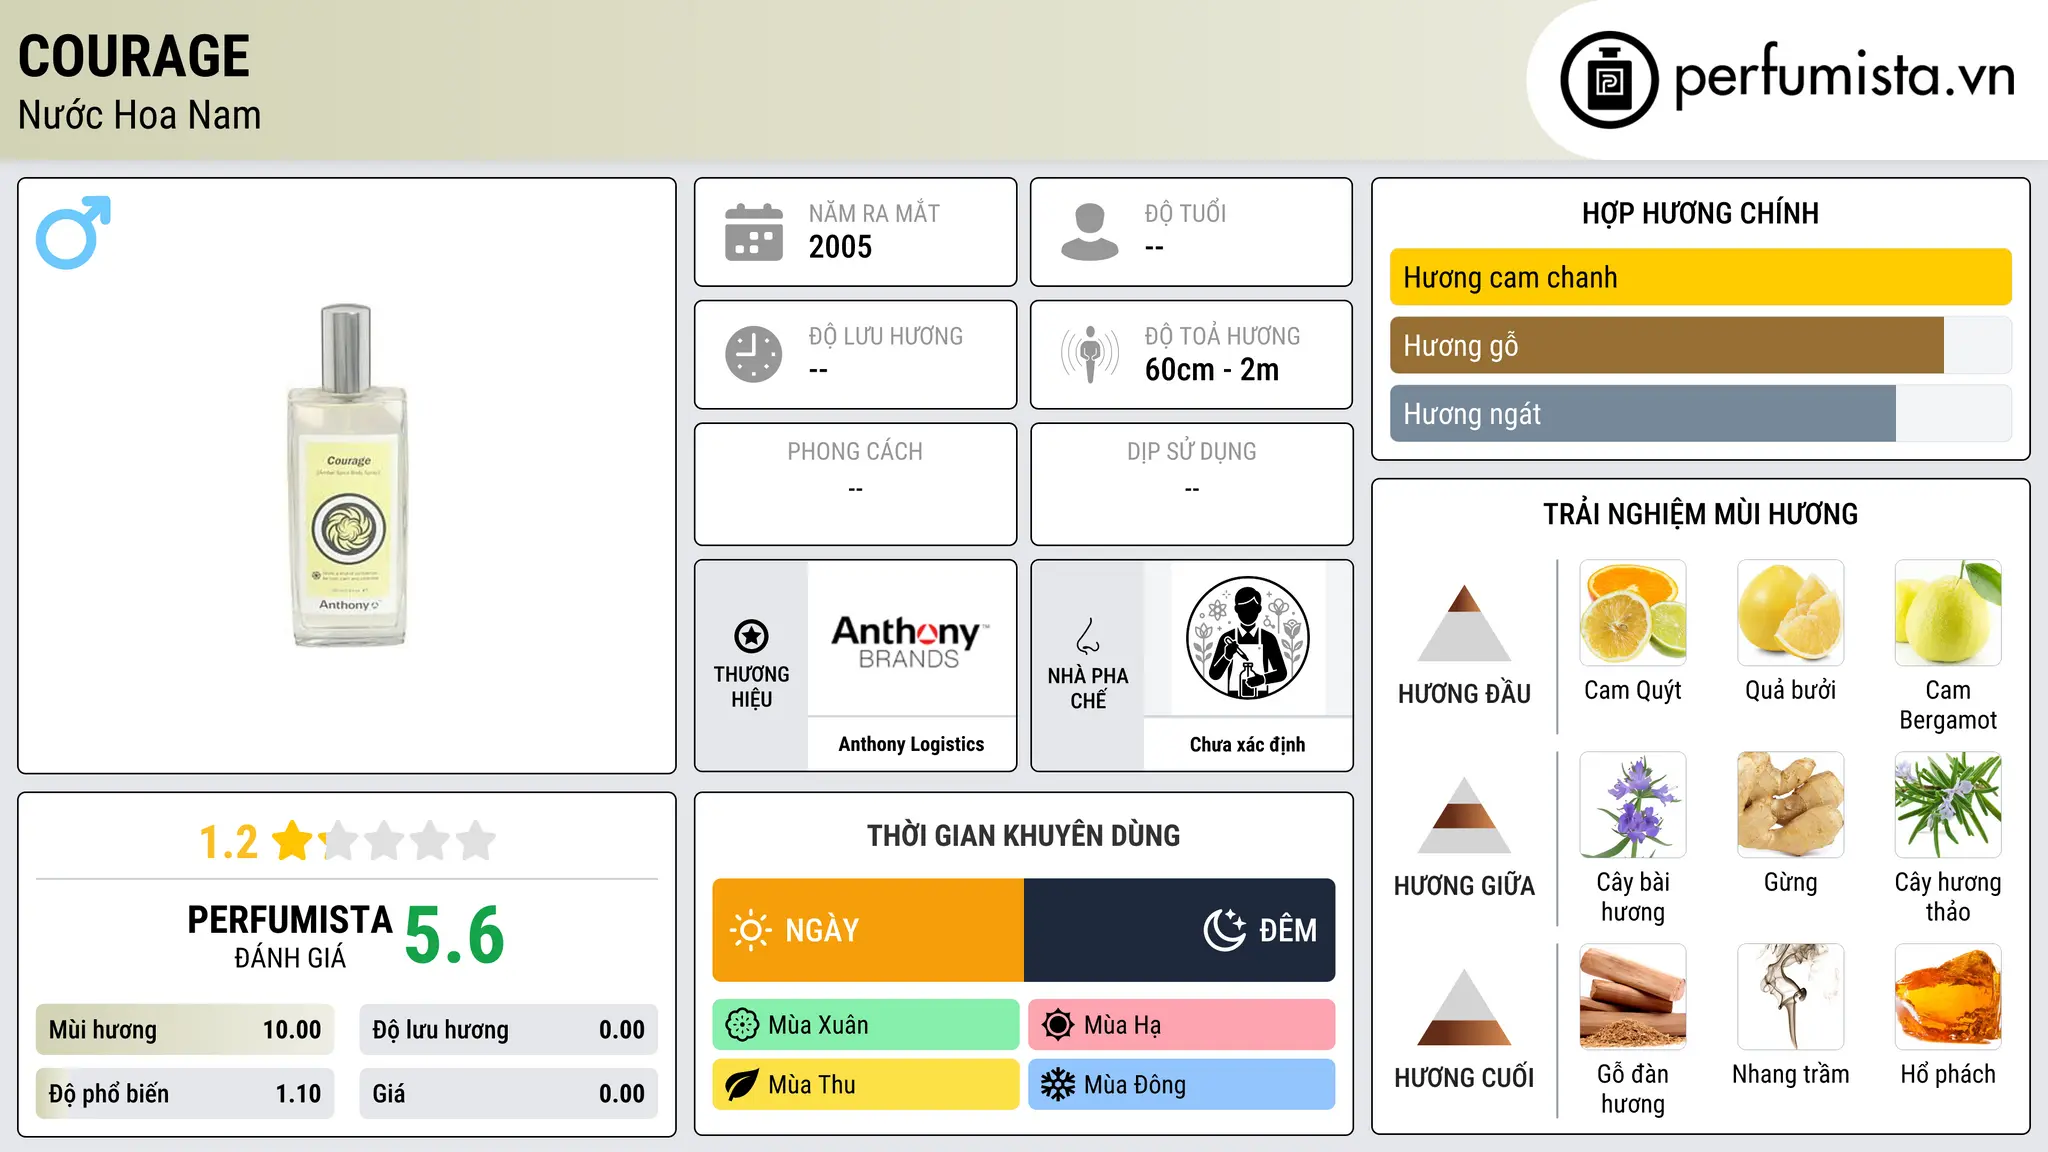Click the leaf icon for Mùa Thu
Screen dimensions: 2048x1152
[742, 1085]
